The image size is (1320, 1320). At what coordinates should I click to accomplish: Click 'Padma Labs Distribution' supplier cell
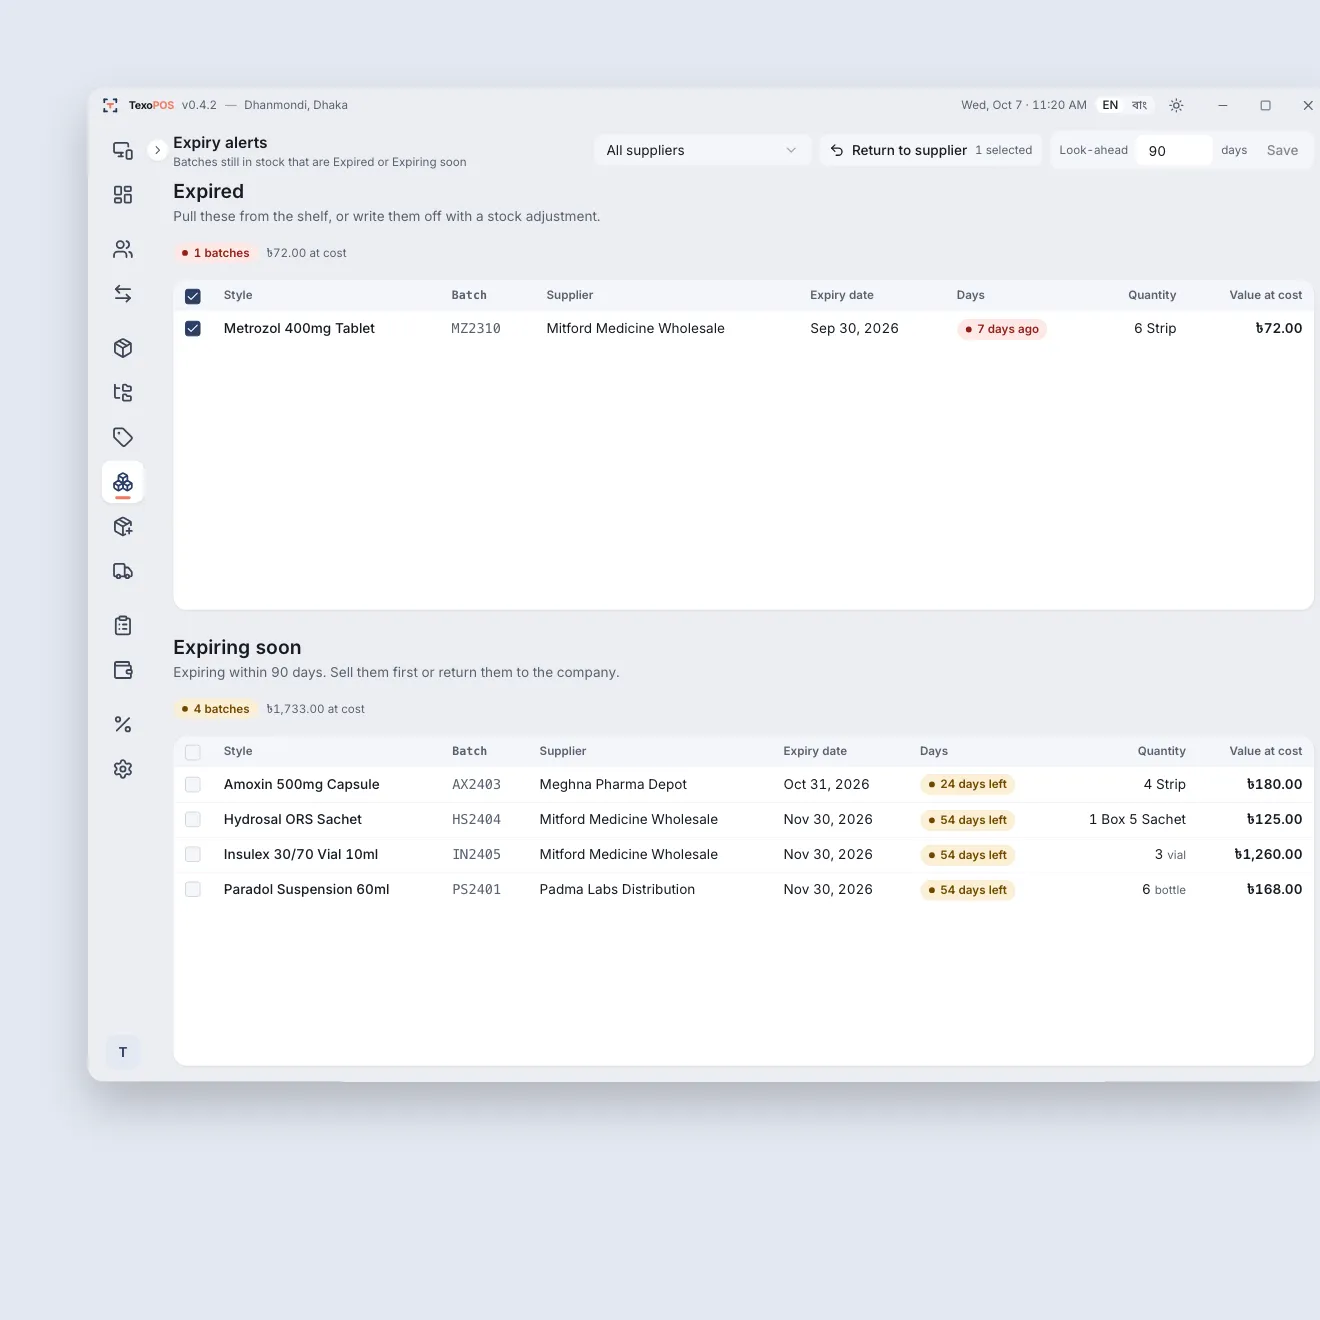click(617, 889)
